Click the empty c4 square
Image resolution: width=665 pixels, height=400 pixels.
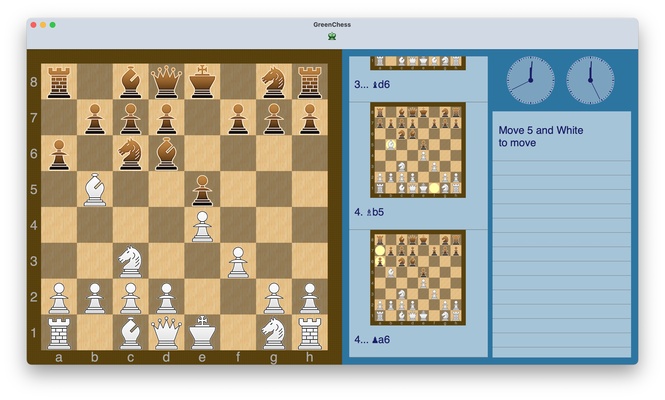click(x=130, y=225)
